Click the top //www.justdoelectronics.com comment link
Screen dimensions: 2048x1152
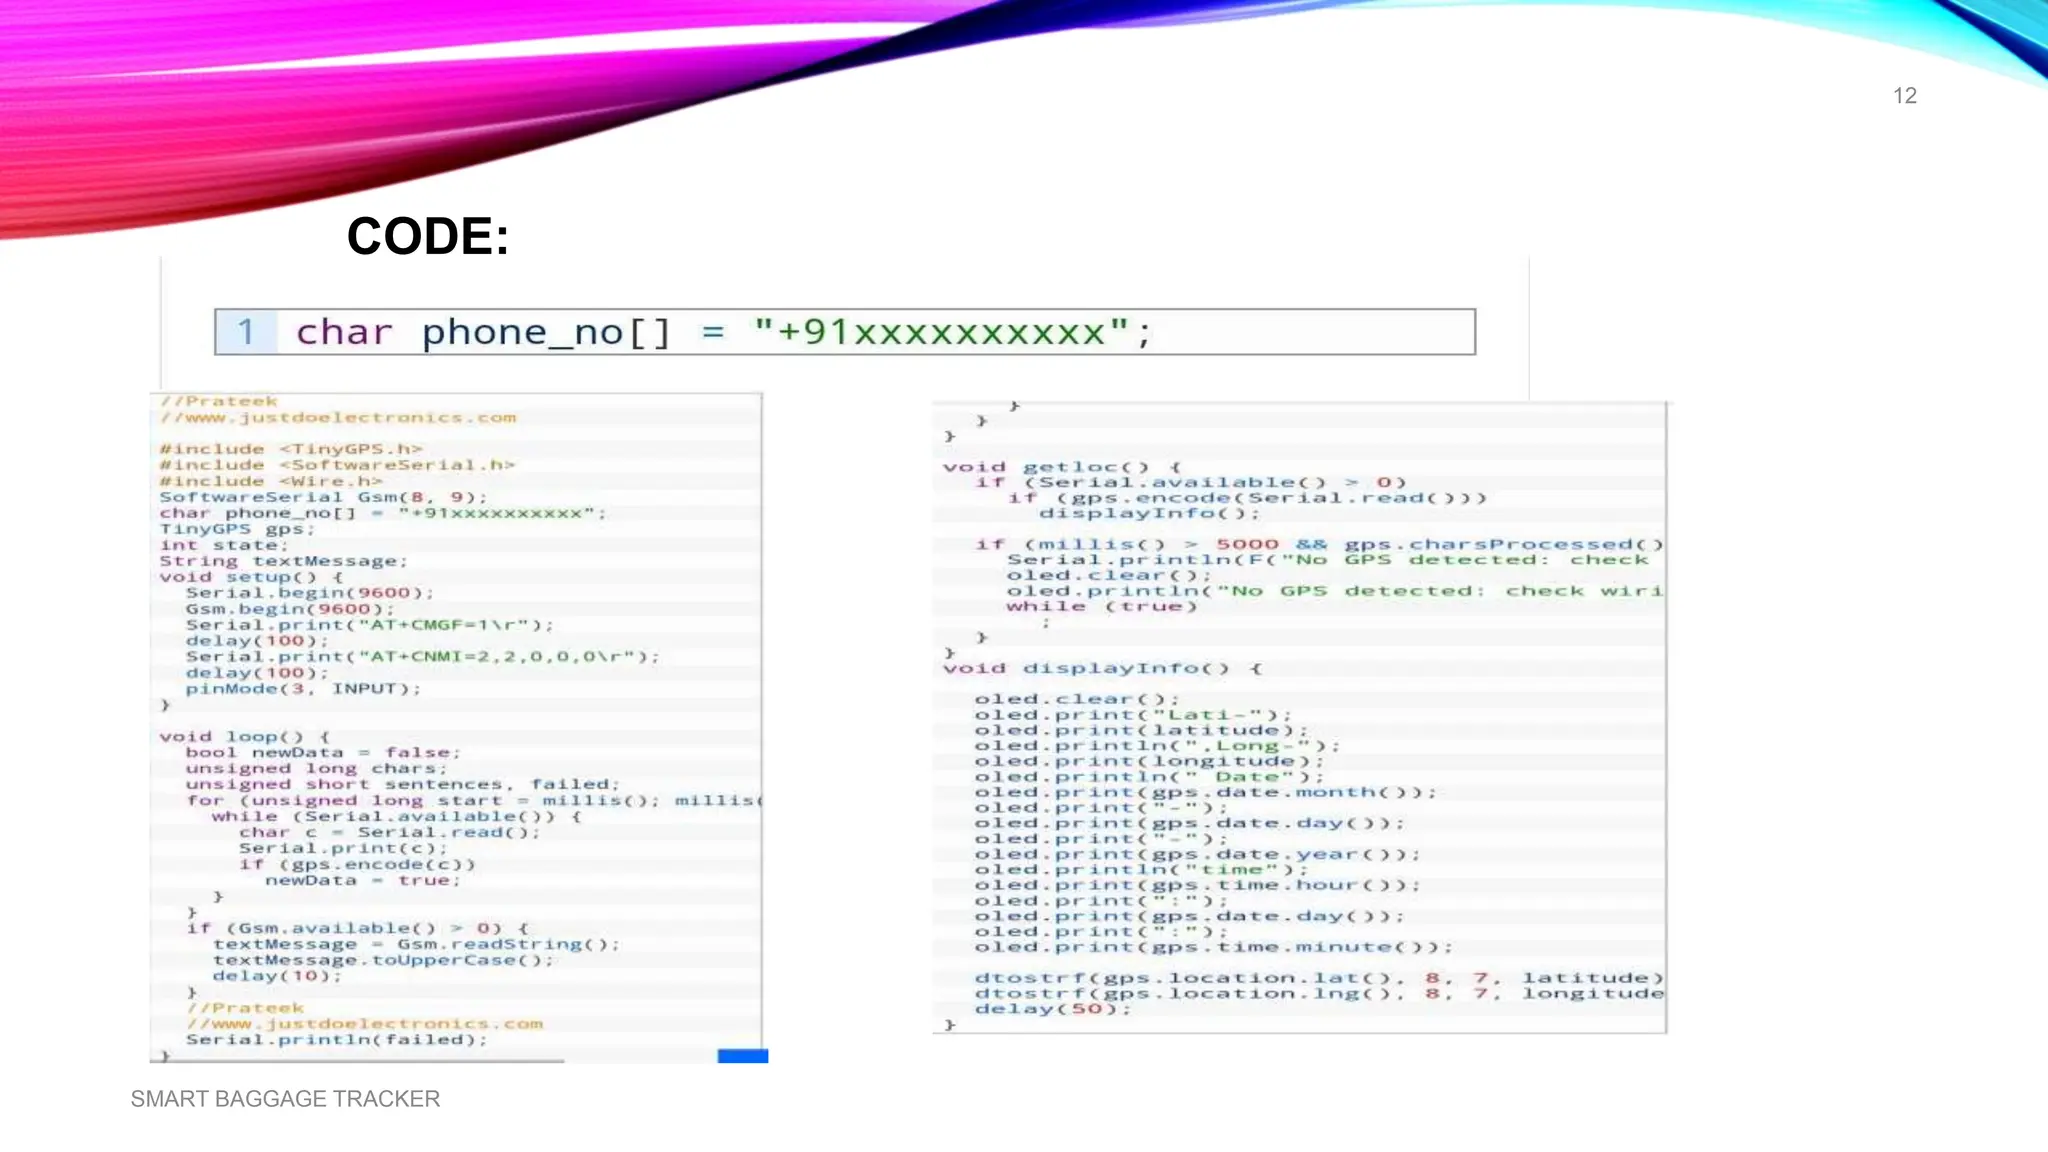point(338,418)
